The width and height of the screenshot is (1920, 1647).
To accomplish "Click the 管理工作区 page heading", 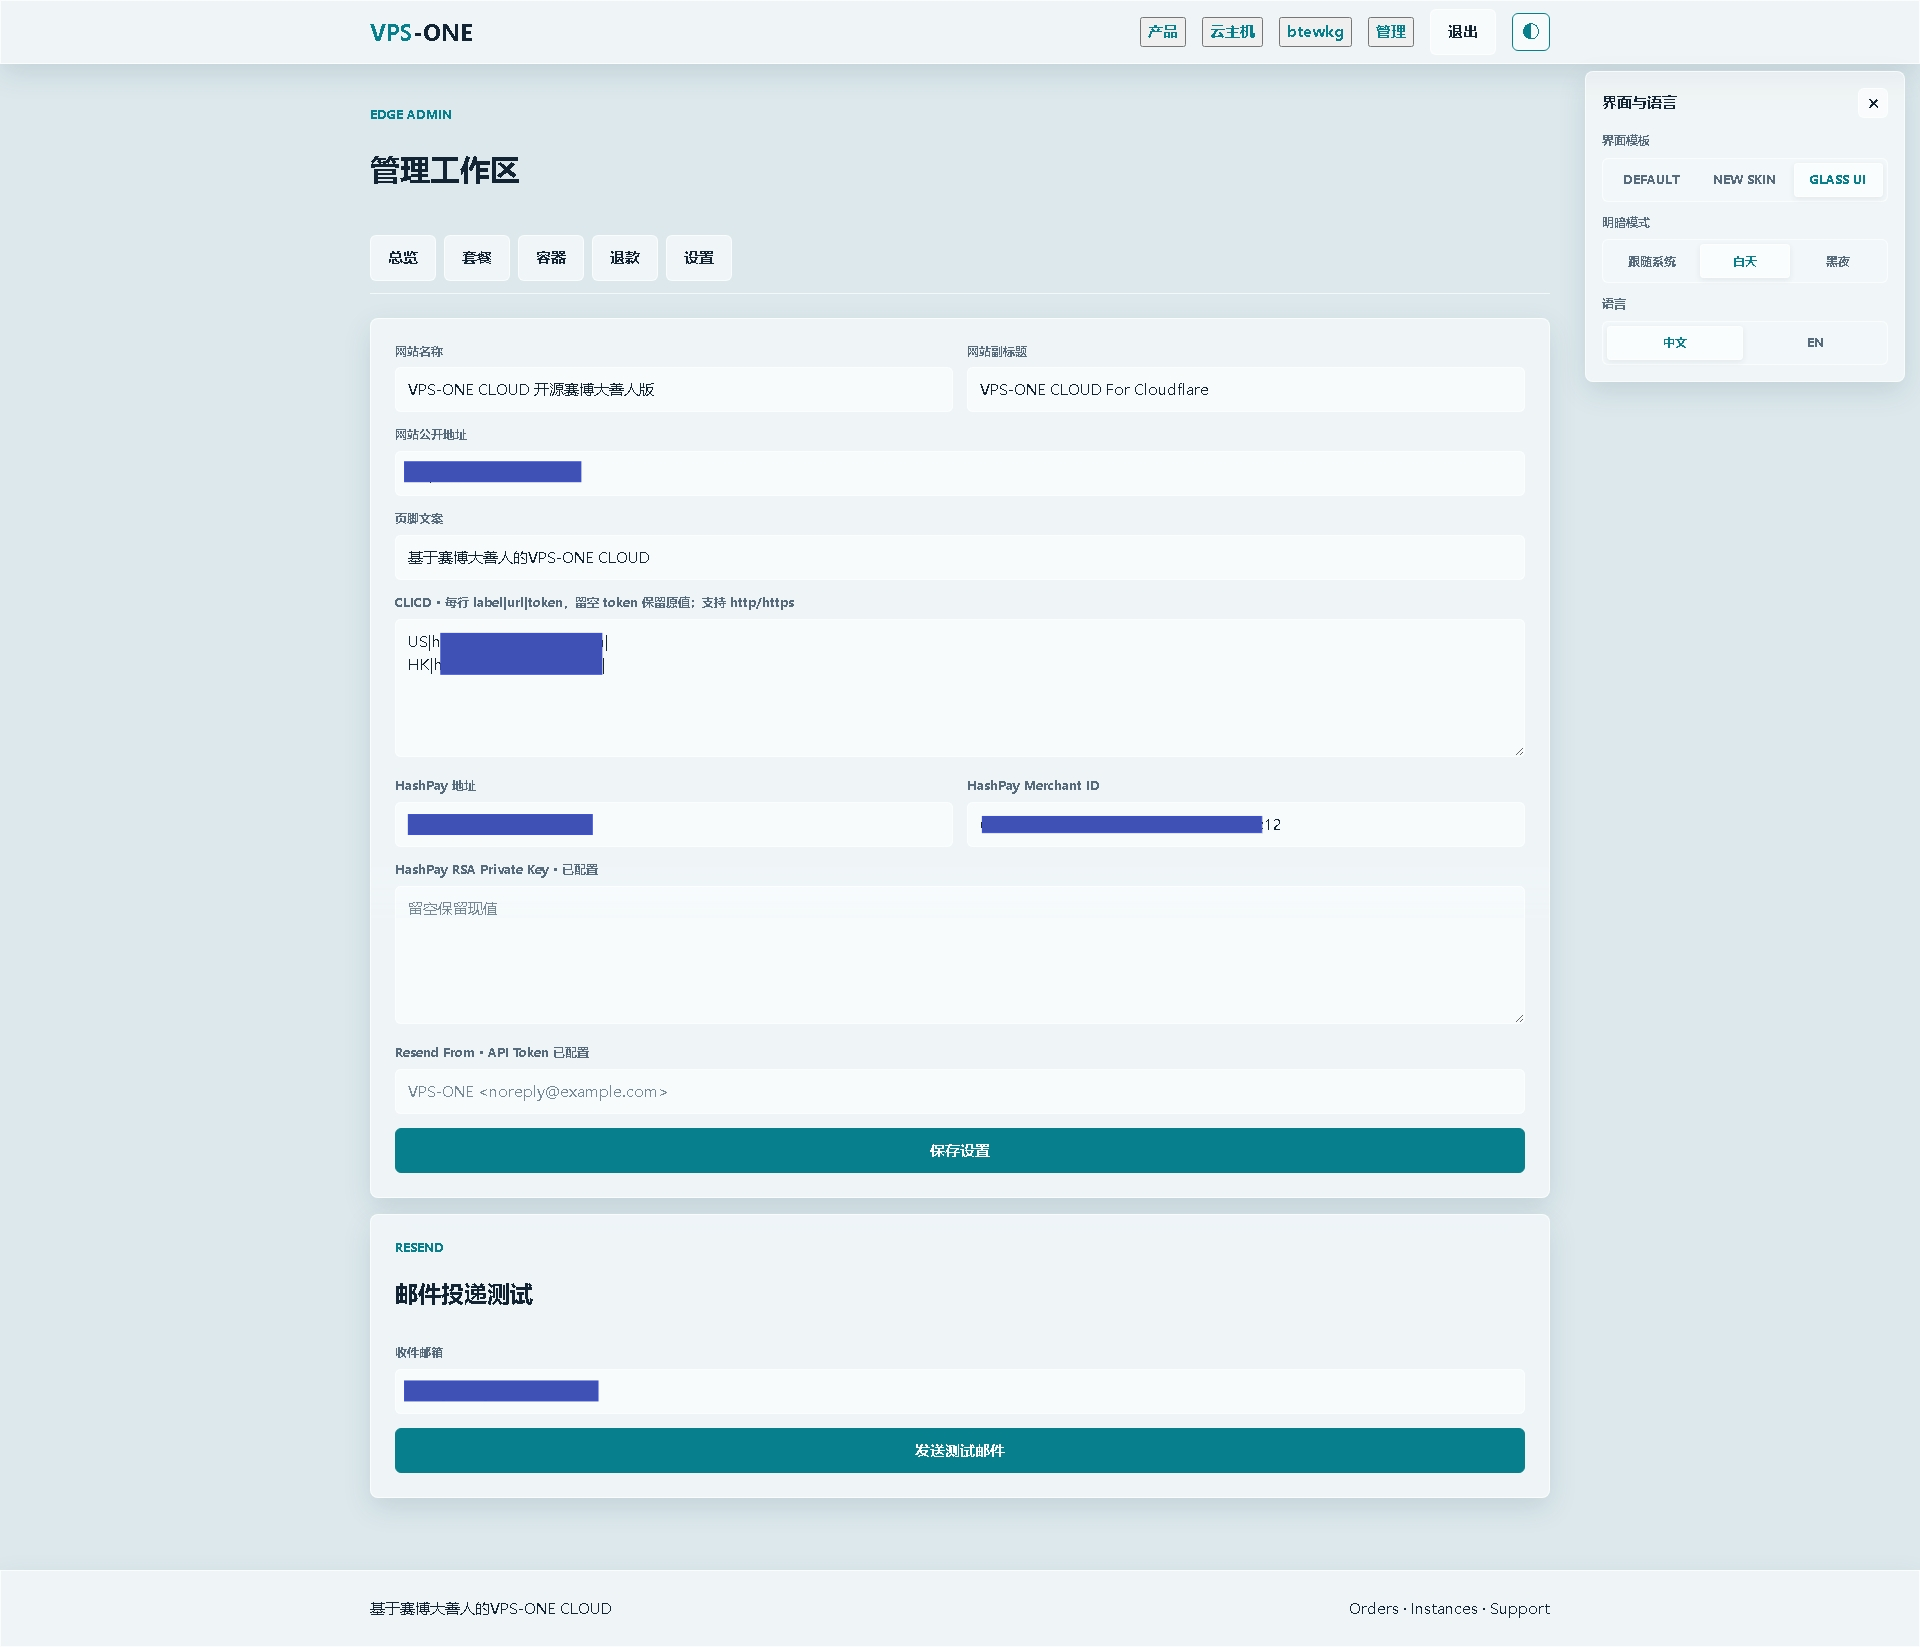I will coord(445,171).
